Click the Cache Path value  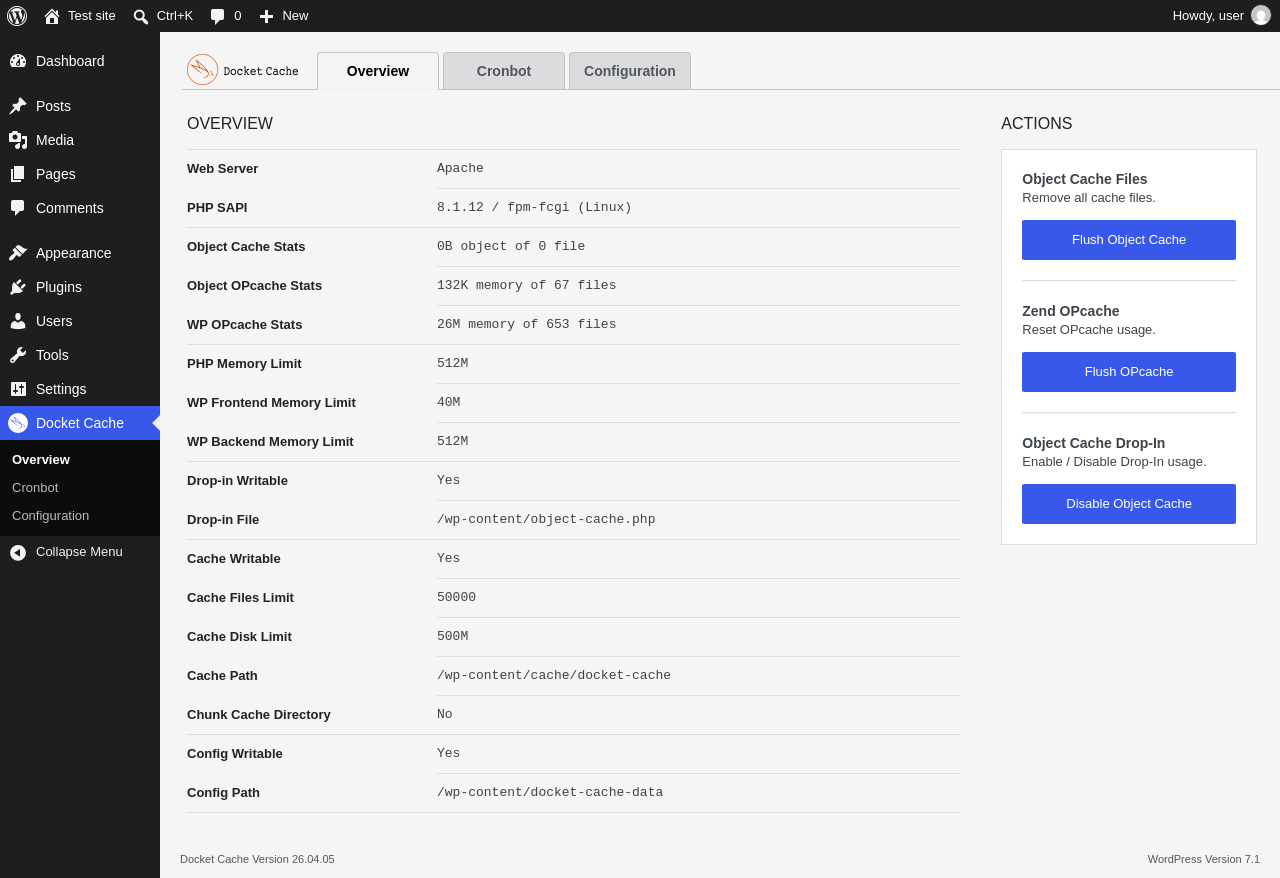(x=554, y=676)
